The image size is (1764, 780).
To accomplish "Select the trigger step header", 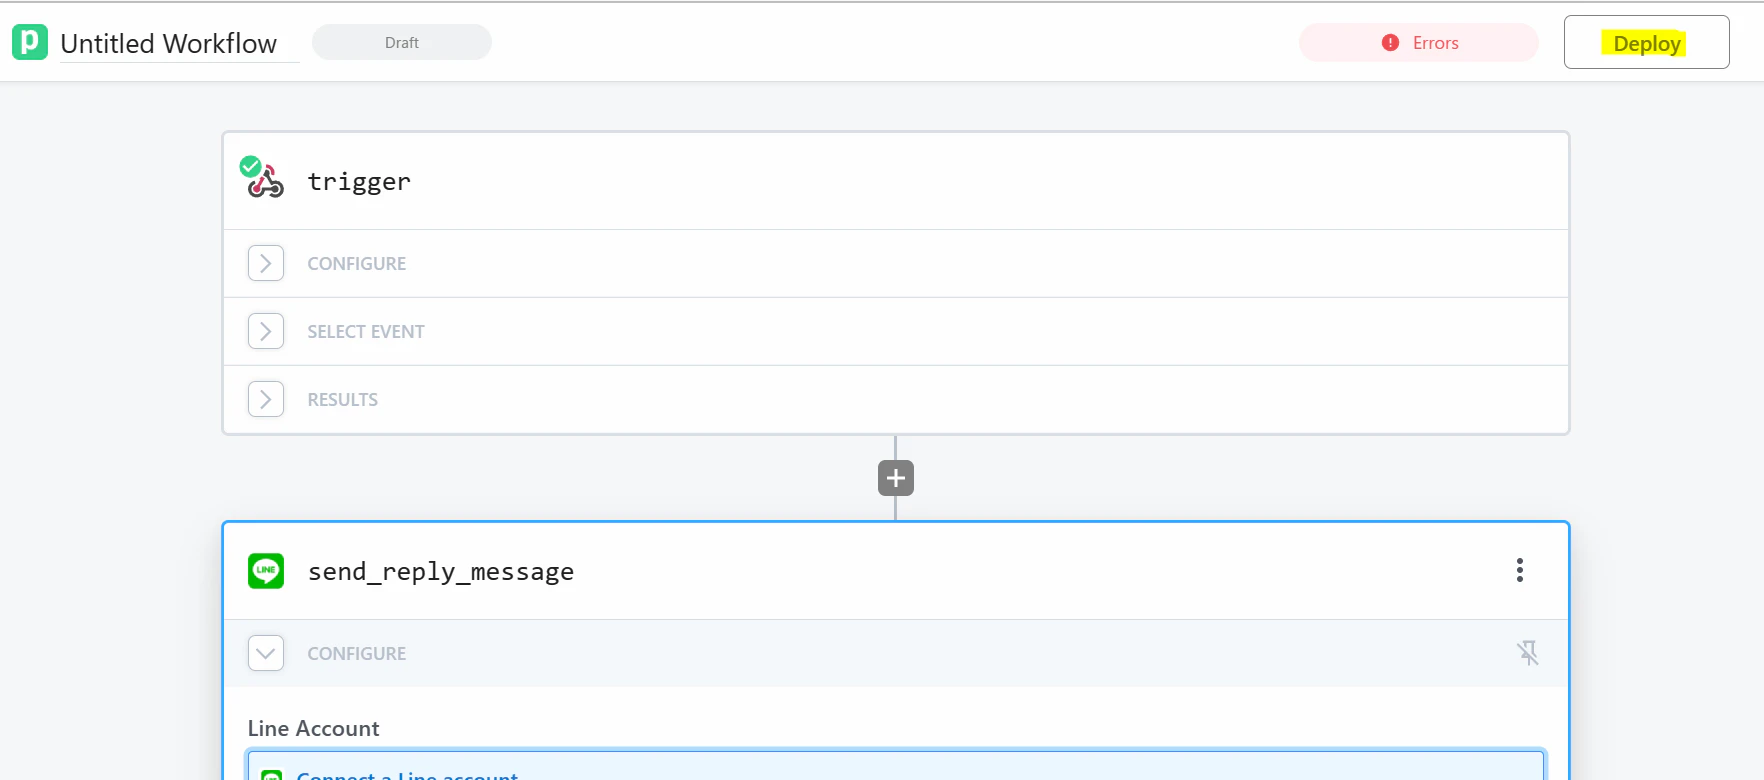I will coord(896,181).
